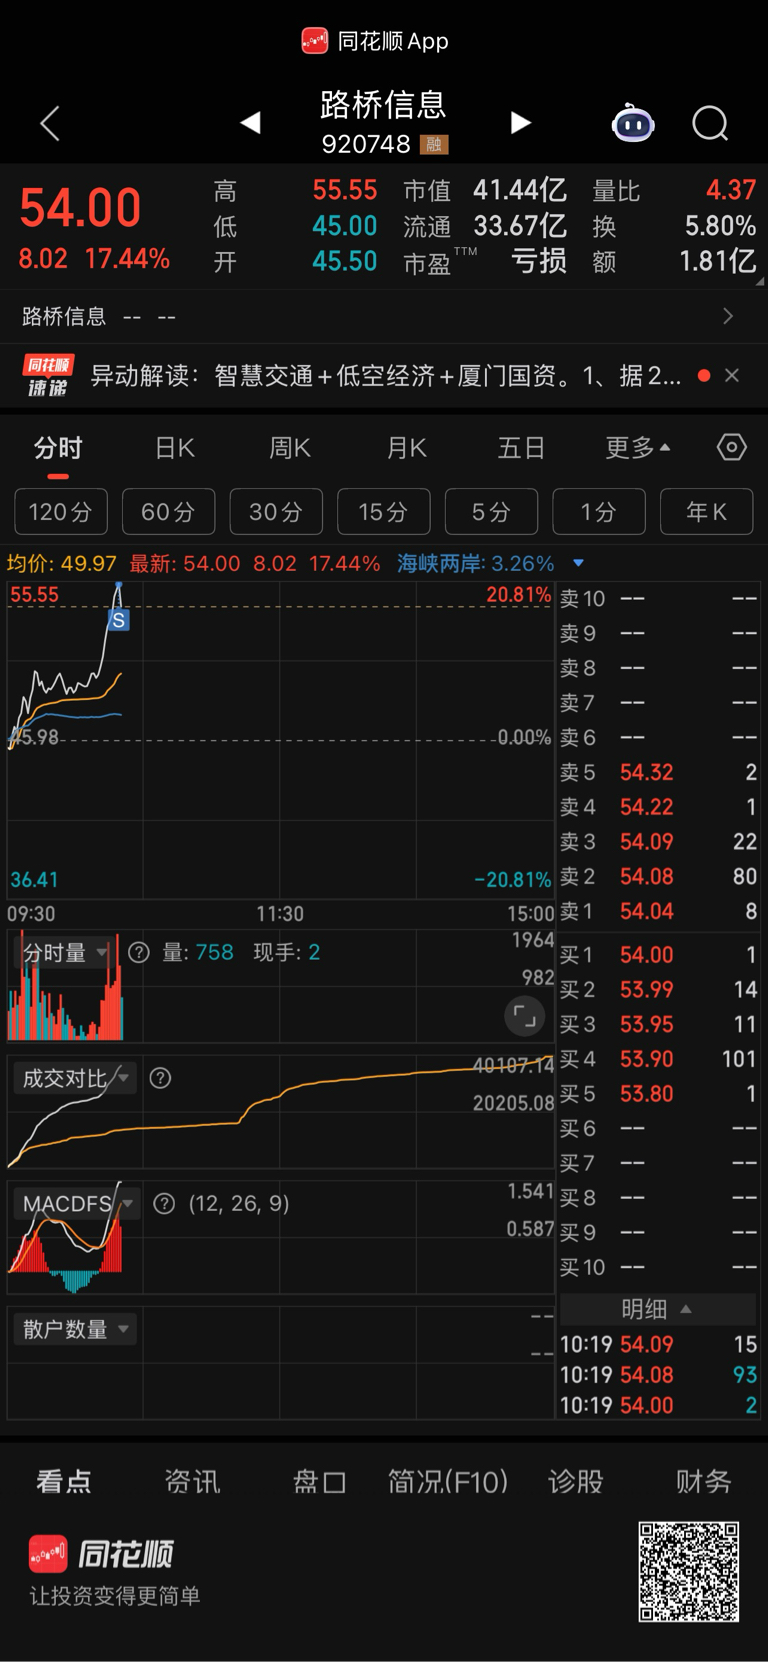The width and height of the screenshot is (768, 1662).
Task: Tap the S sell marker on chart
Action: coord(118,620)
